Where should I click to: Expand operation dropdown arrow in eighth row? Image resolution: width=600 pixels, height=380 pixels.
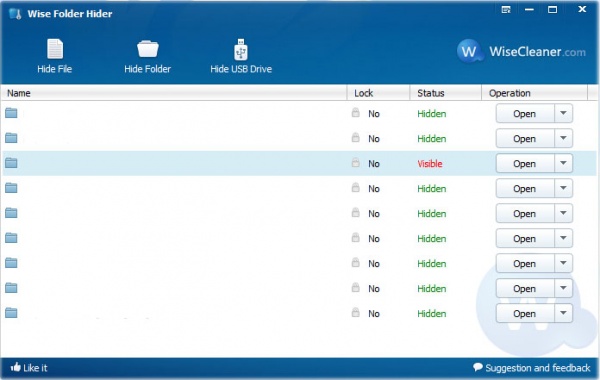(x=563, y=289)
